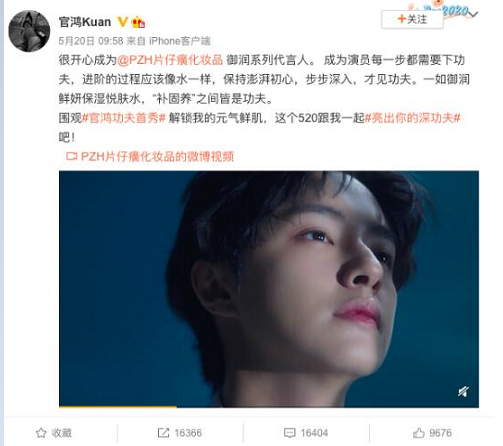Click the membership crown badge icon
This screenshot has height=446, width=503.
click(138, 22)
